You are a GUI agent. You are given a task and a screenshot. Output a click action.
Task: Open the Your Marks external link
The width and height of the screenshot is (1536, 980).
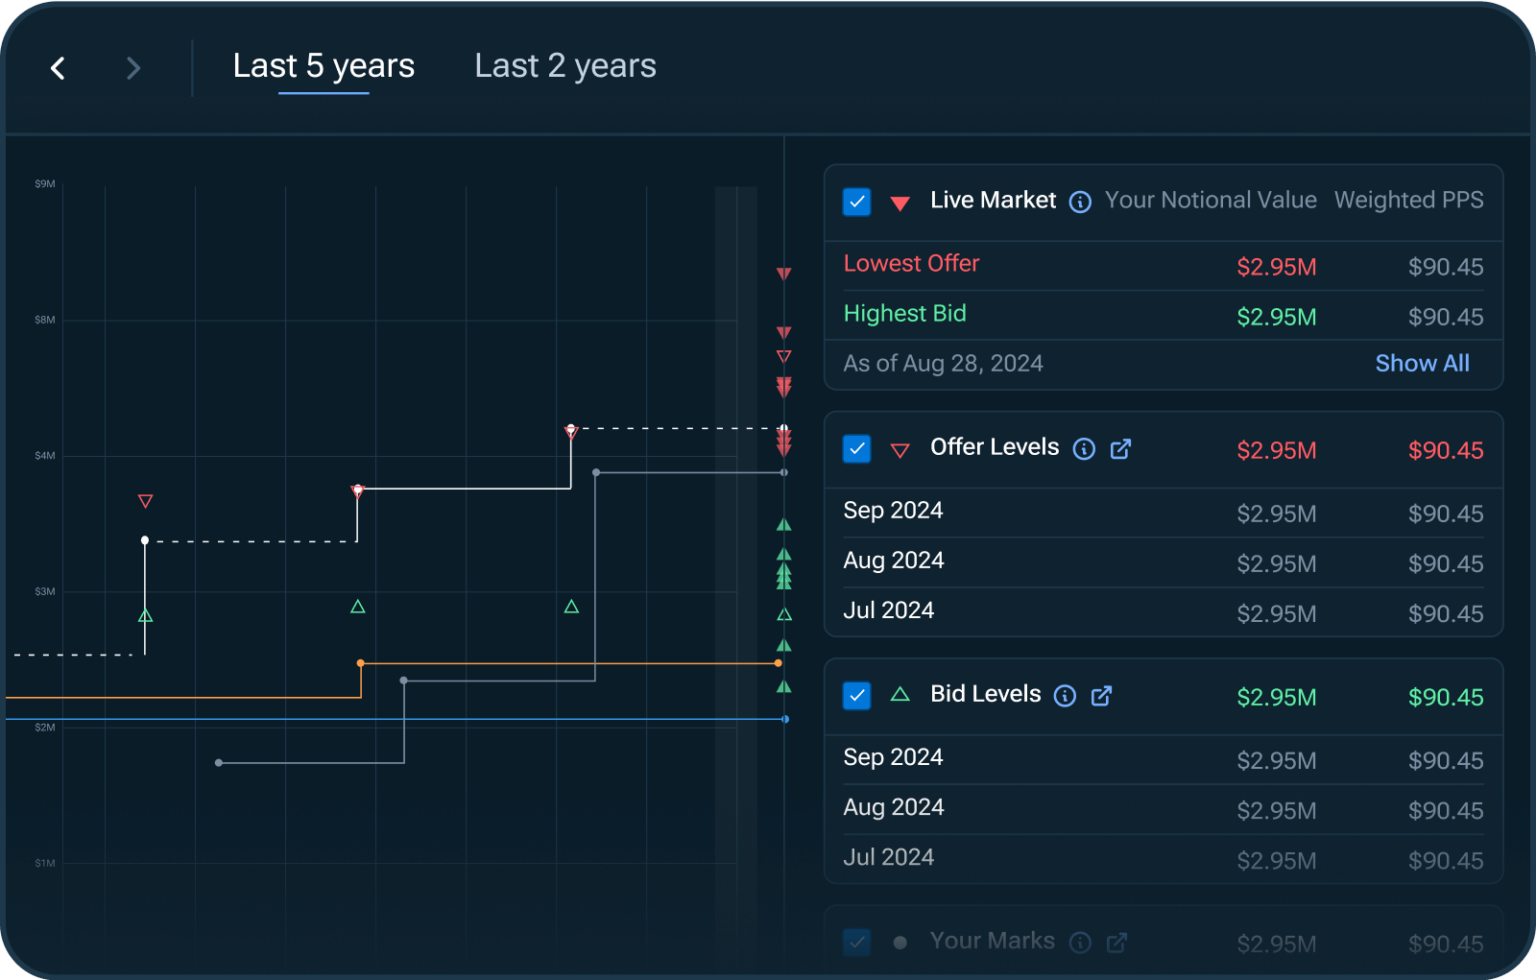point(1117,942)
